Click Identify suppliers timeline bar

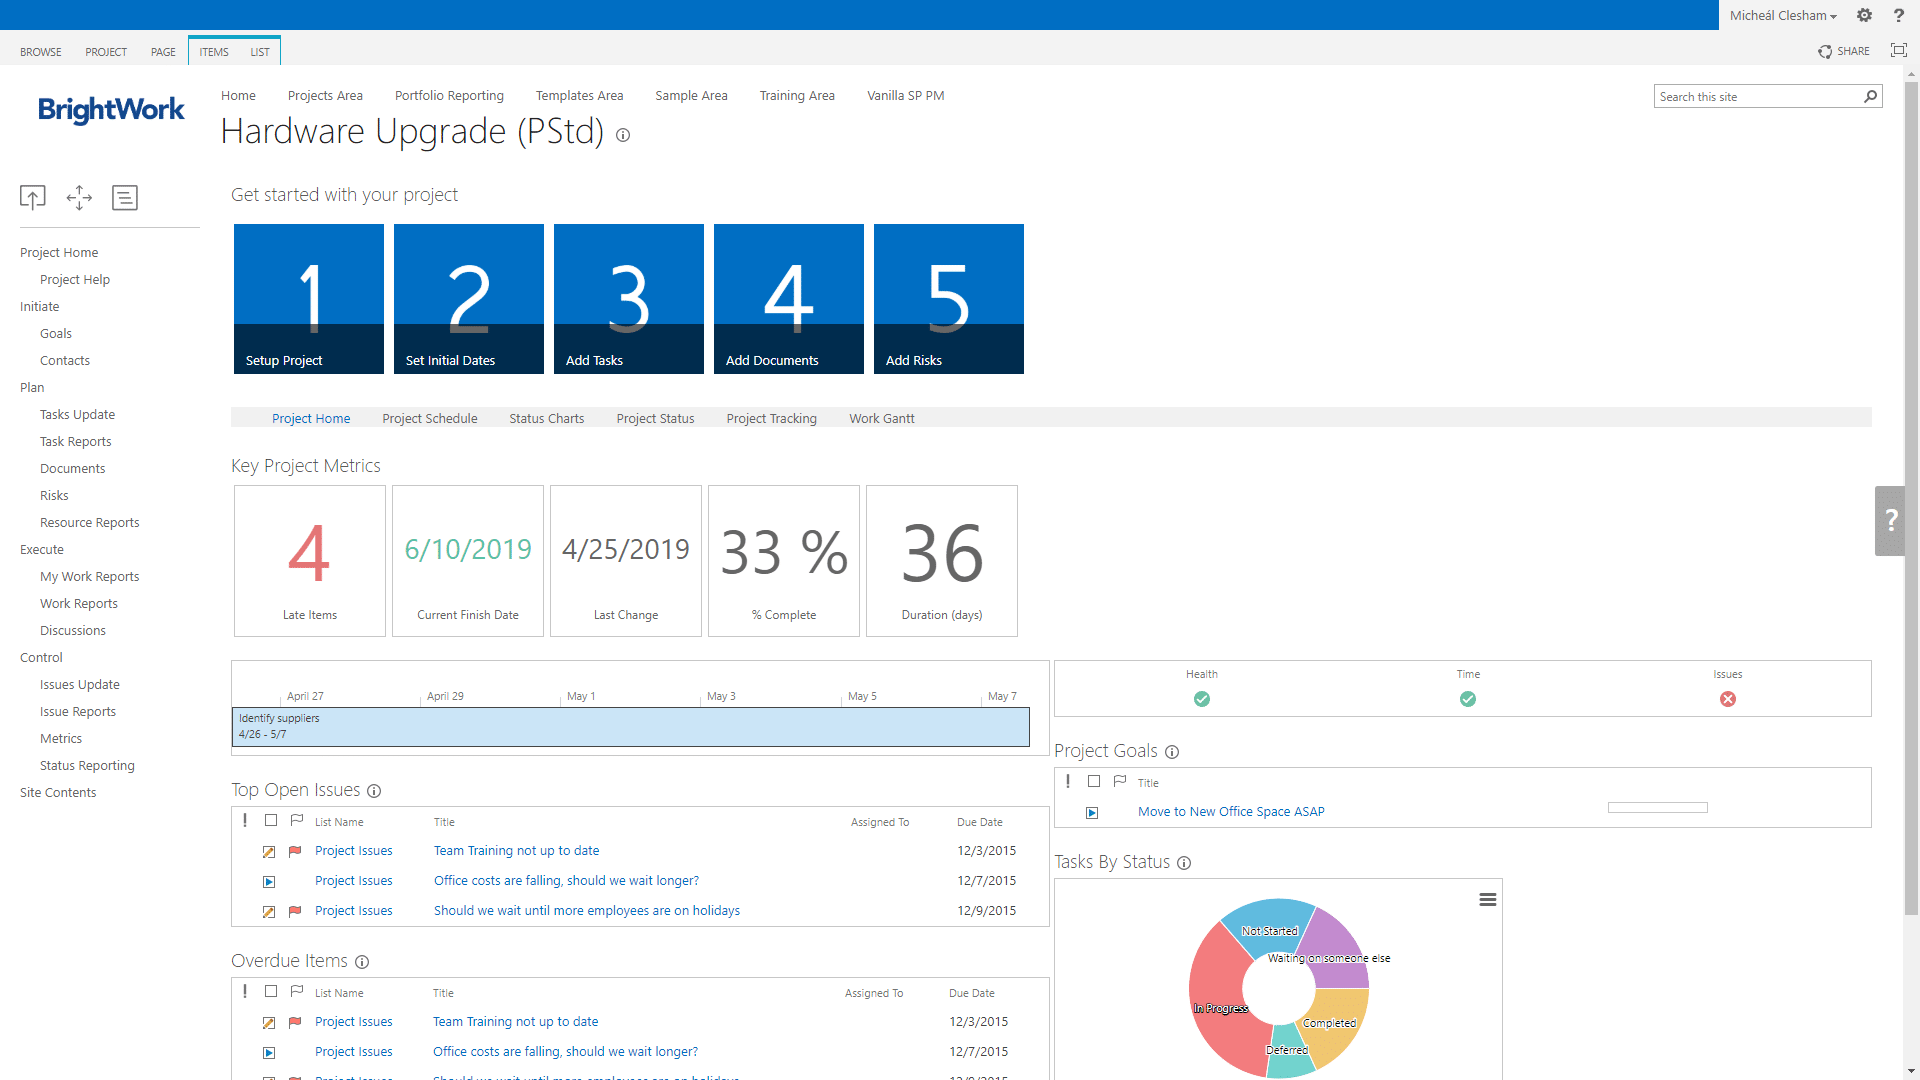(631, 727)
